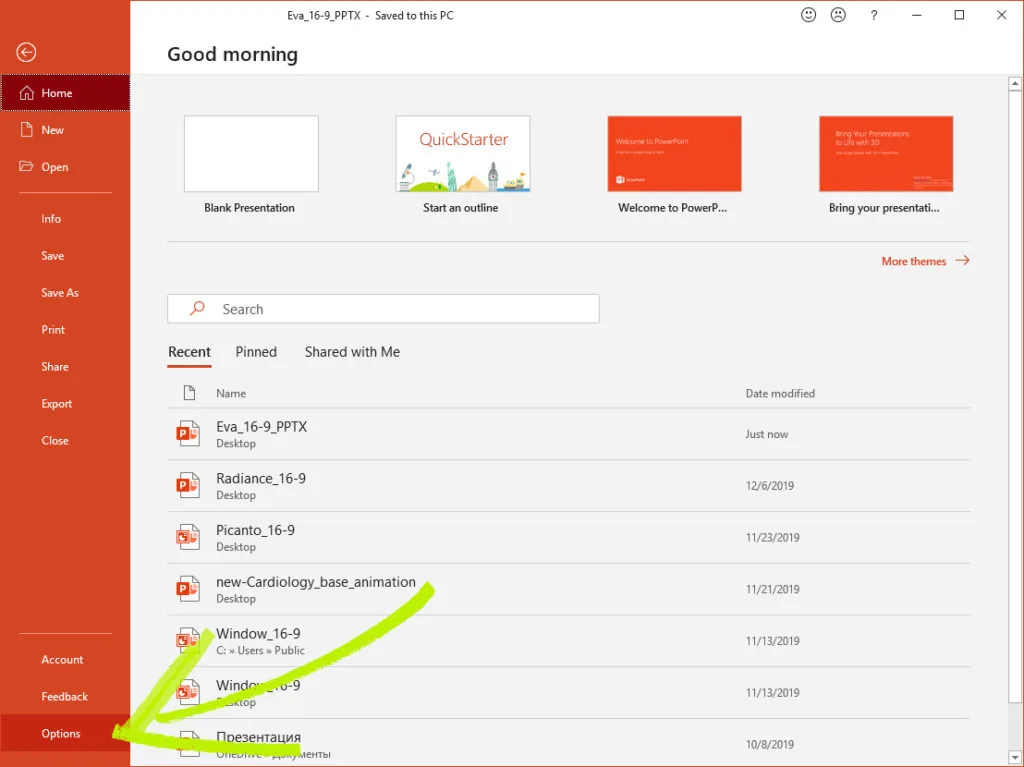Click PowerPoint file icon for Eva_16-9_PPTX
The image size is (1024, 767).
pos(188,433)
